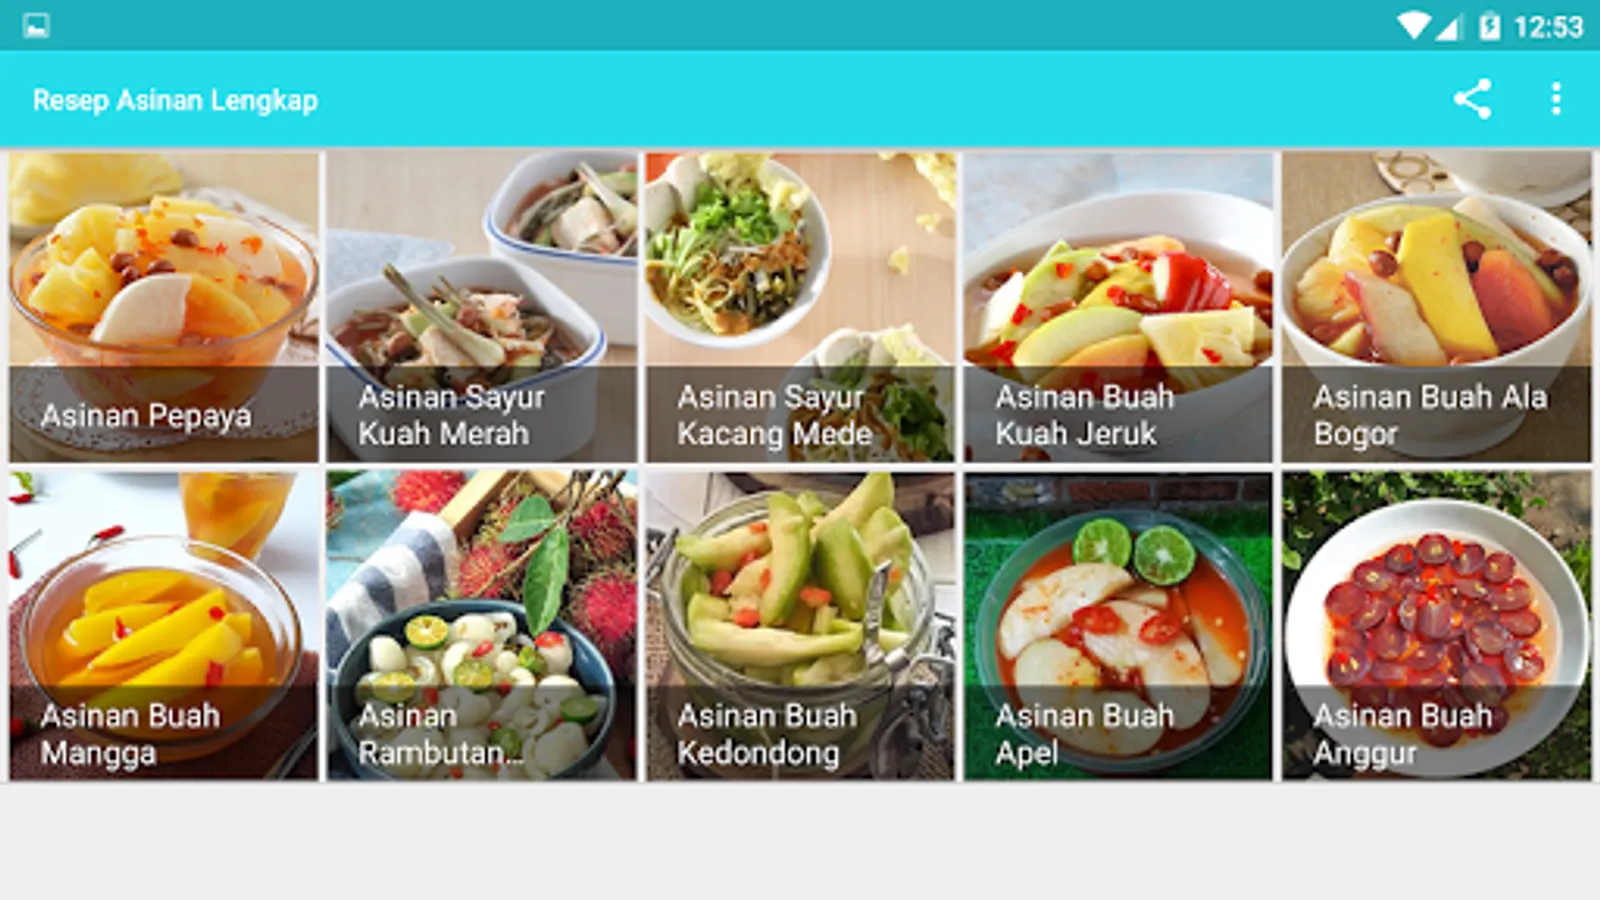Click the image notification icon in the status bar
The height and width of the screenshot is (900, 1600).
click(36, 25)
